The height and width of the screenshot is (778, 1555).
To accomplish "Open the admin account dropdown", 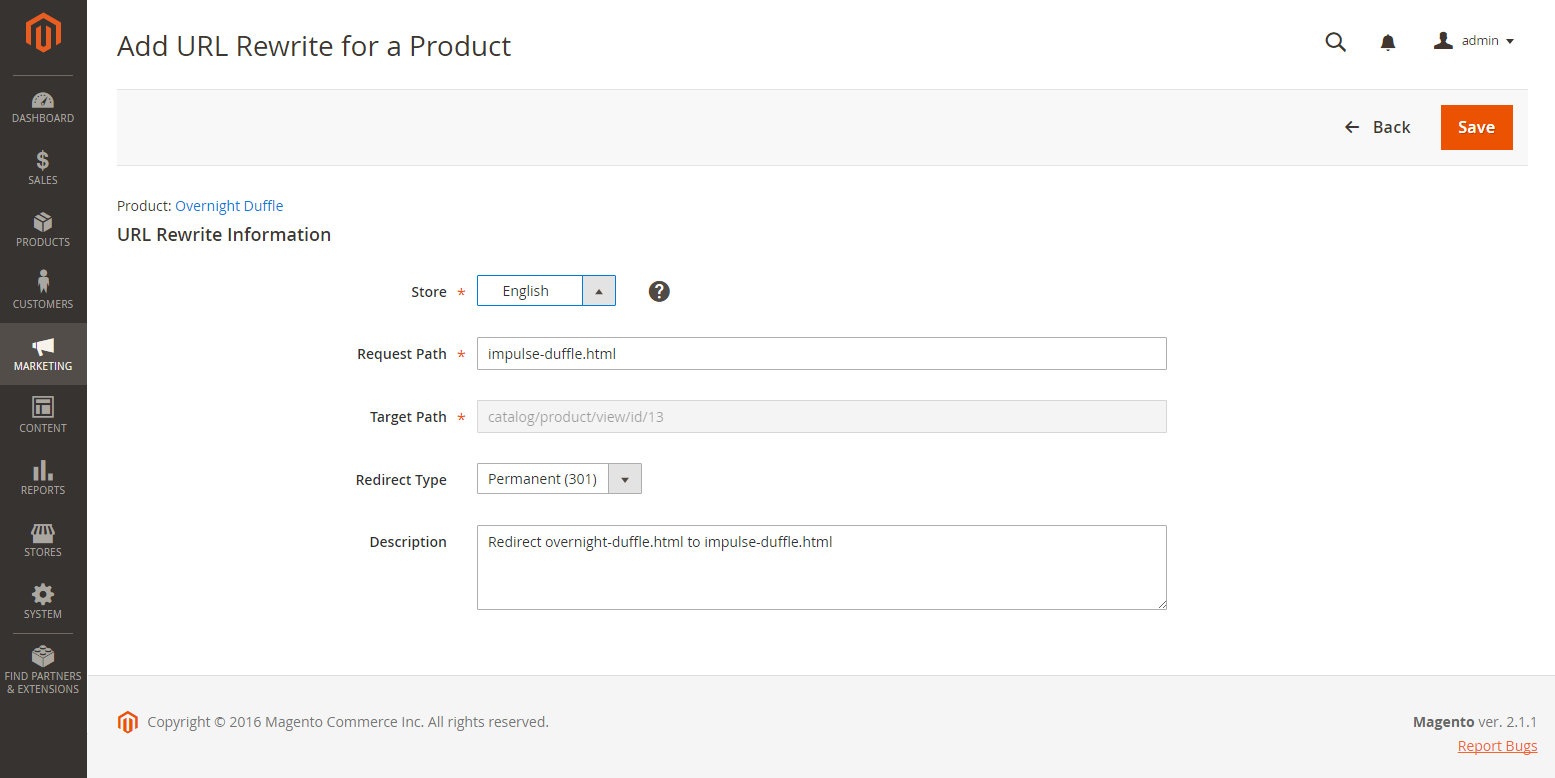I will (1474, 41).
